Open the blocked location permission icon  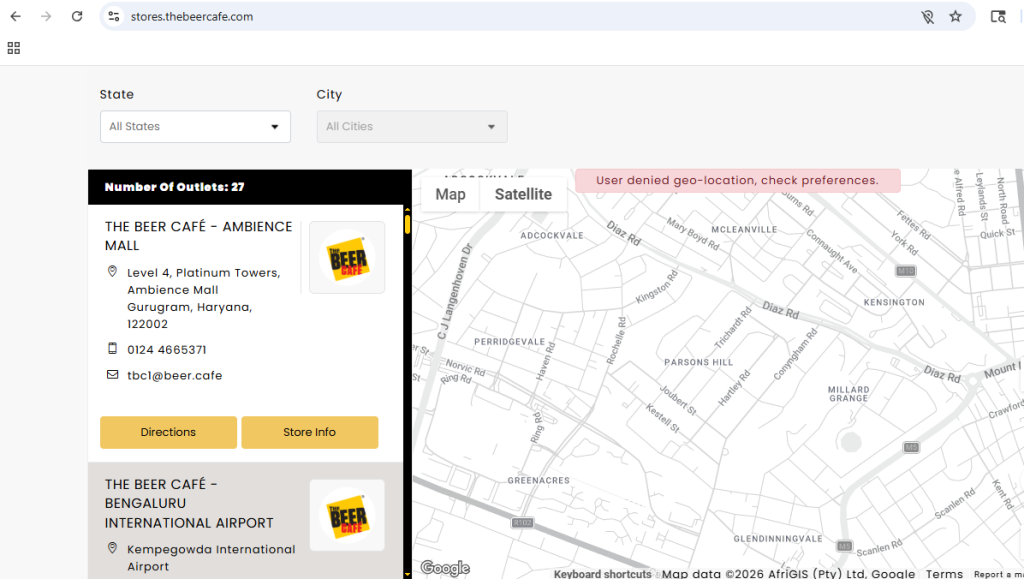tap(927, 17)
